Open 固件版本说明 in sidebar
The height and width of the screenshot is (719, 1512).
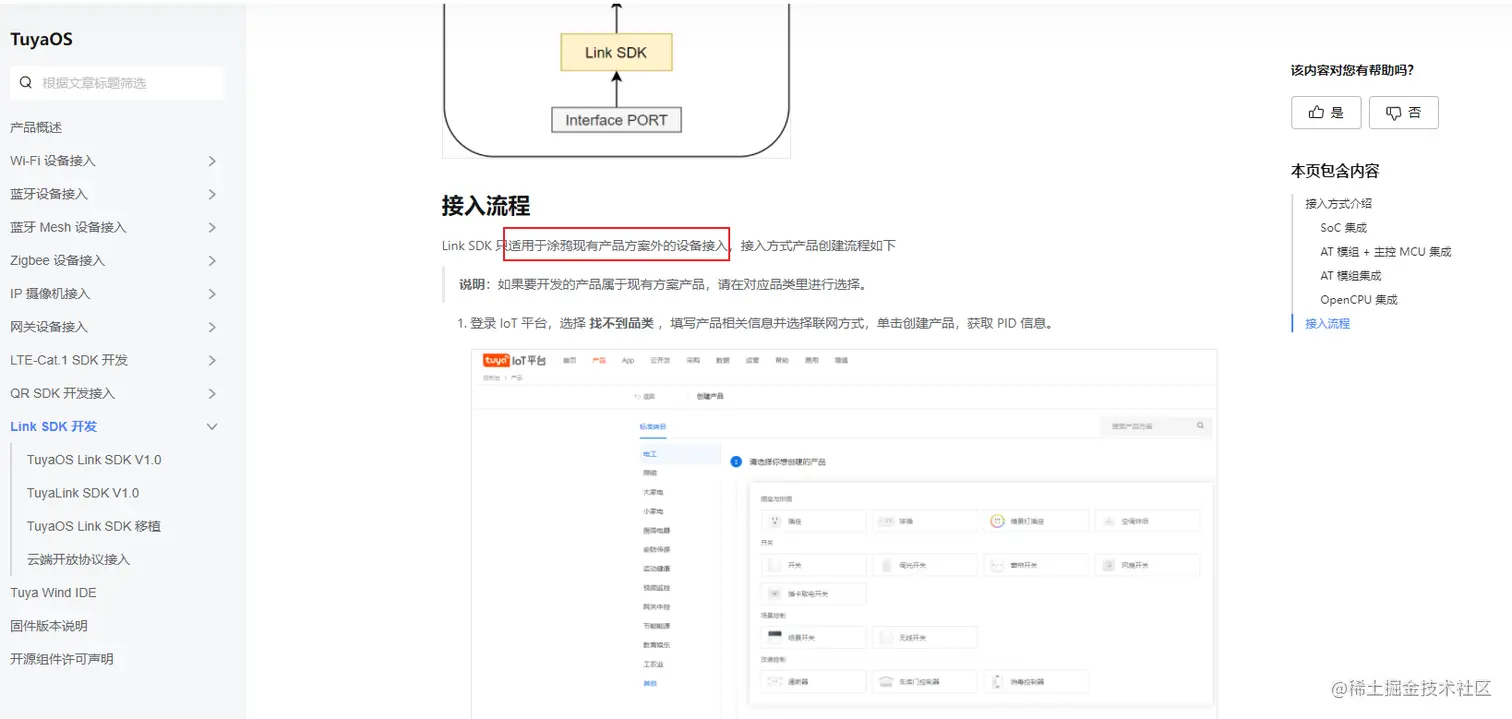point(49,625)
